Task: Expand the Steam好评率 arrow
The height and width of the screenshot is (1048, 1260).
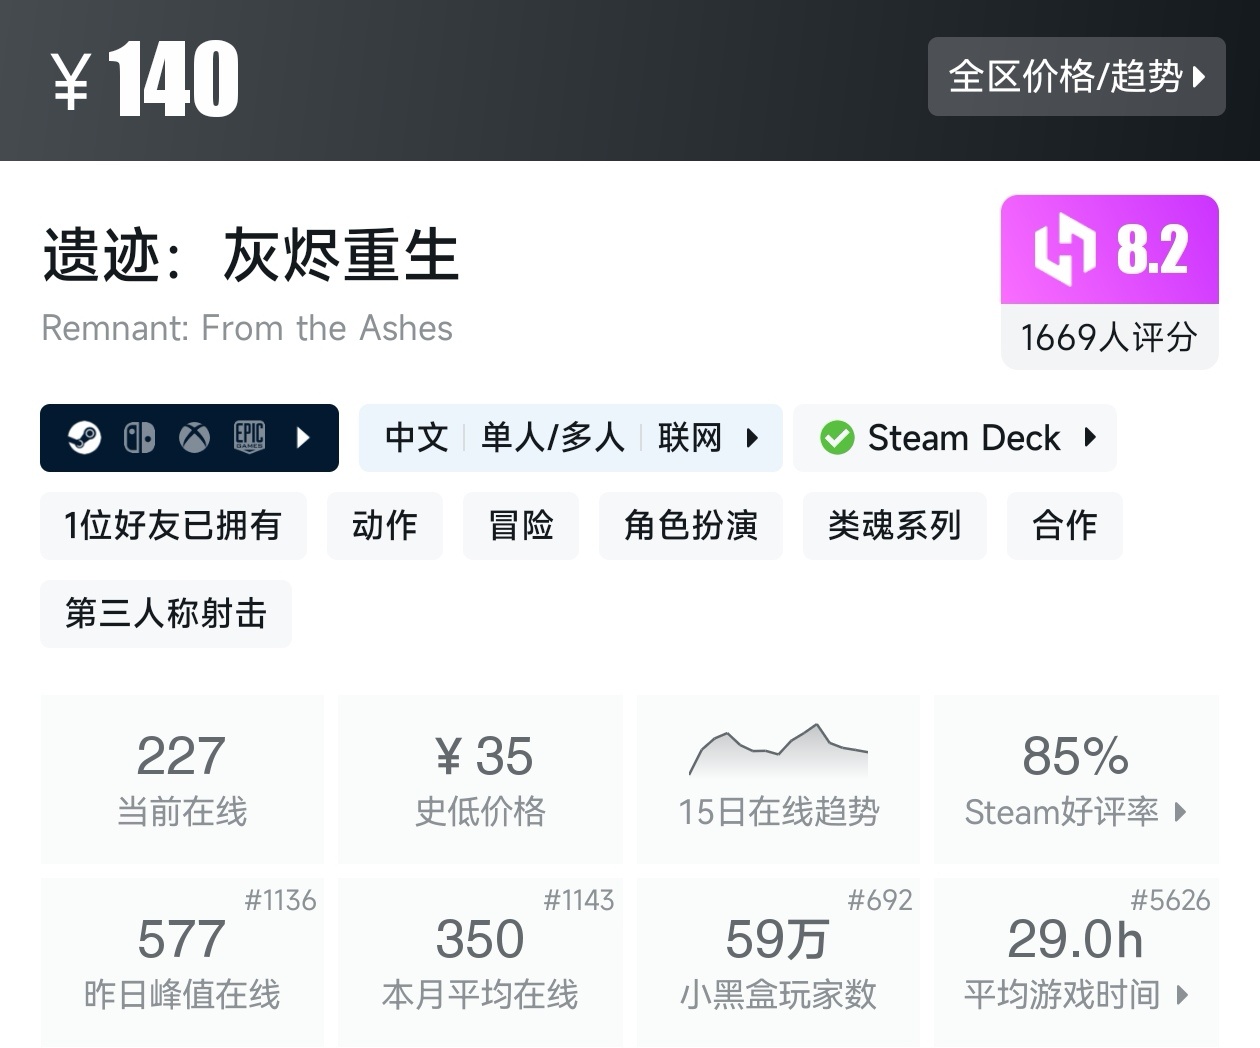Action: click(1181, 812)
